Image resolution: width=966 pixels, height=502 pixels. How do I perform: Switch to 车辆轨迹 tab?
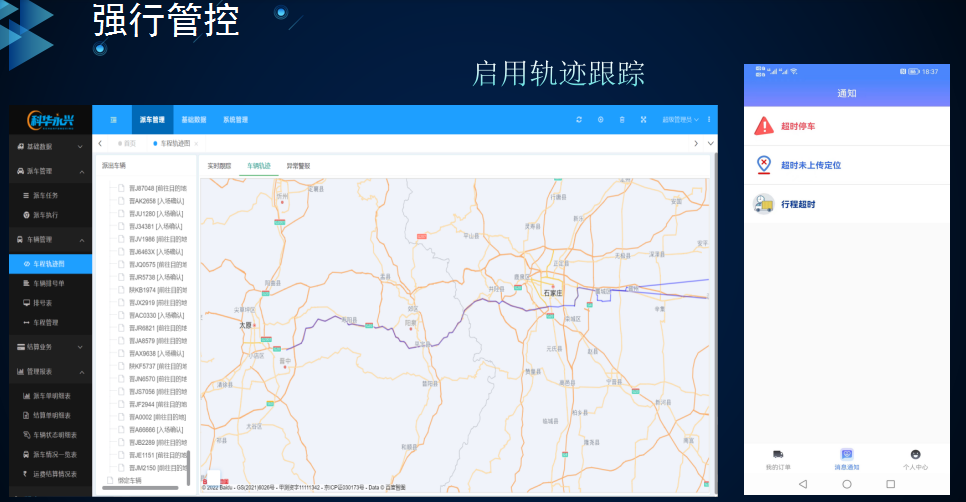(259, 166)
